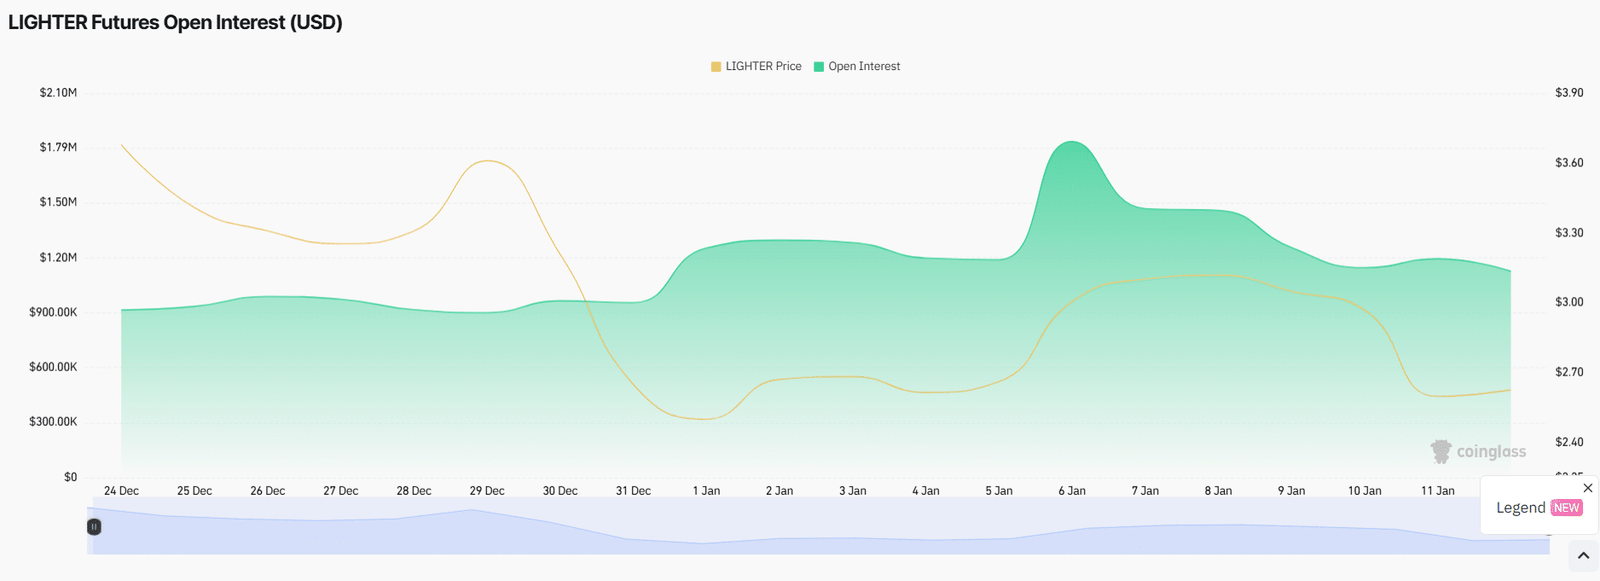Click the $2.10M left axis label
Image resolution: width=1600 pixels, height=581 pixels.
click(58, 93)
